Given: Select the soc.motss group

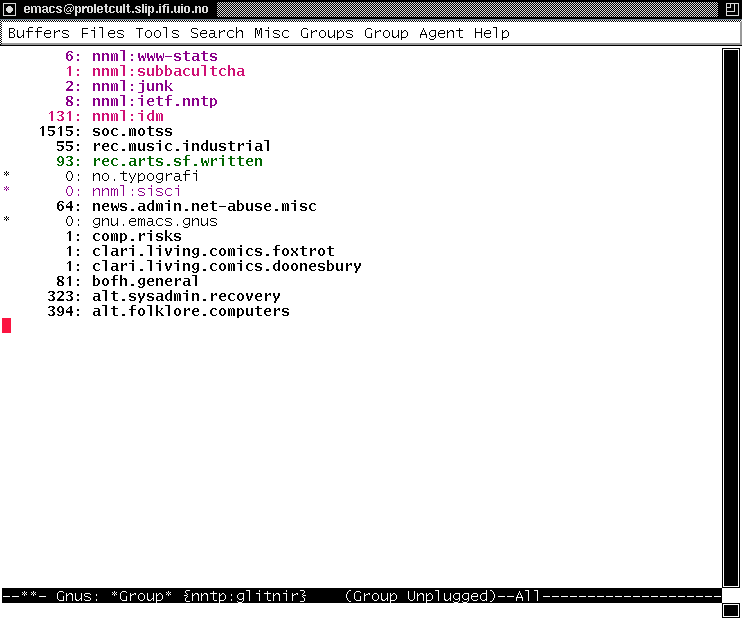Looking at the screenshot, I should coord(132,131).
